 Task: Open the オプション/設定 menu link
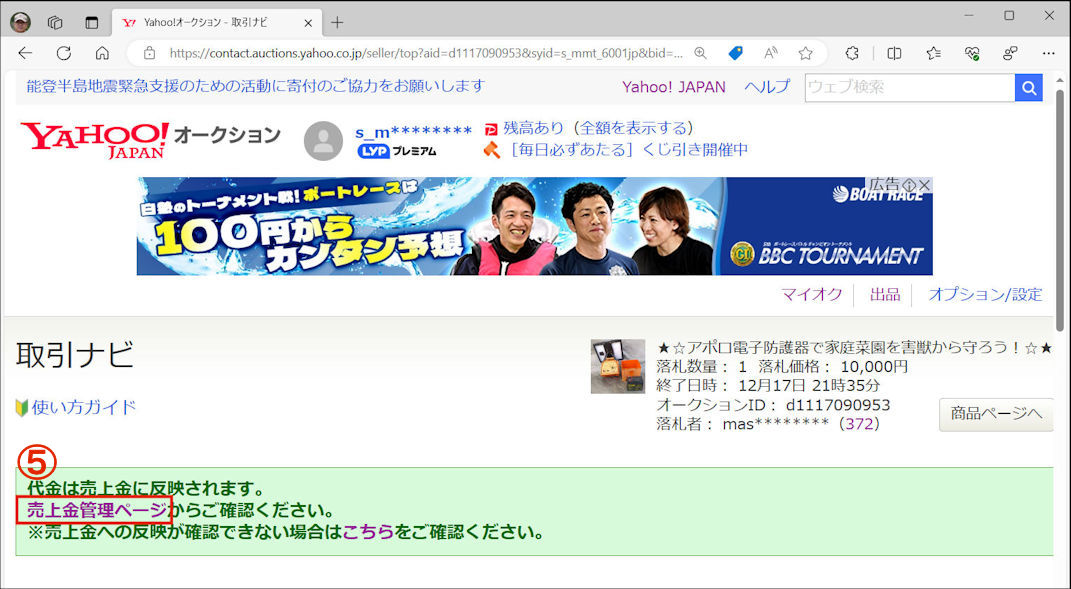pos(984,294)
